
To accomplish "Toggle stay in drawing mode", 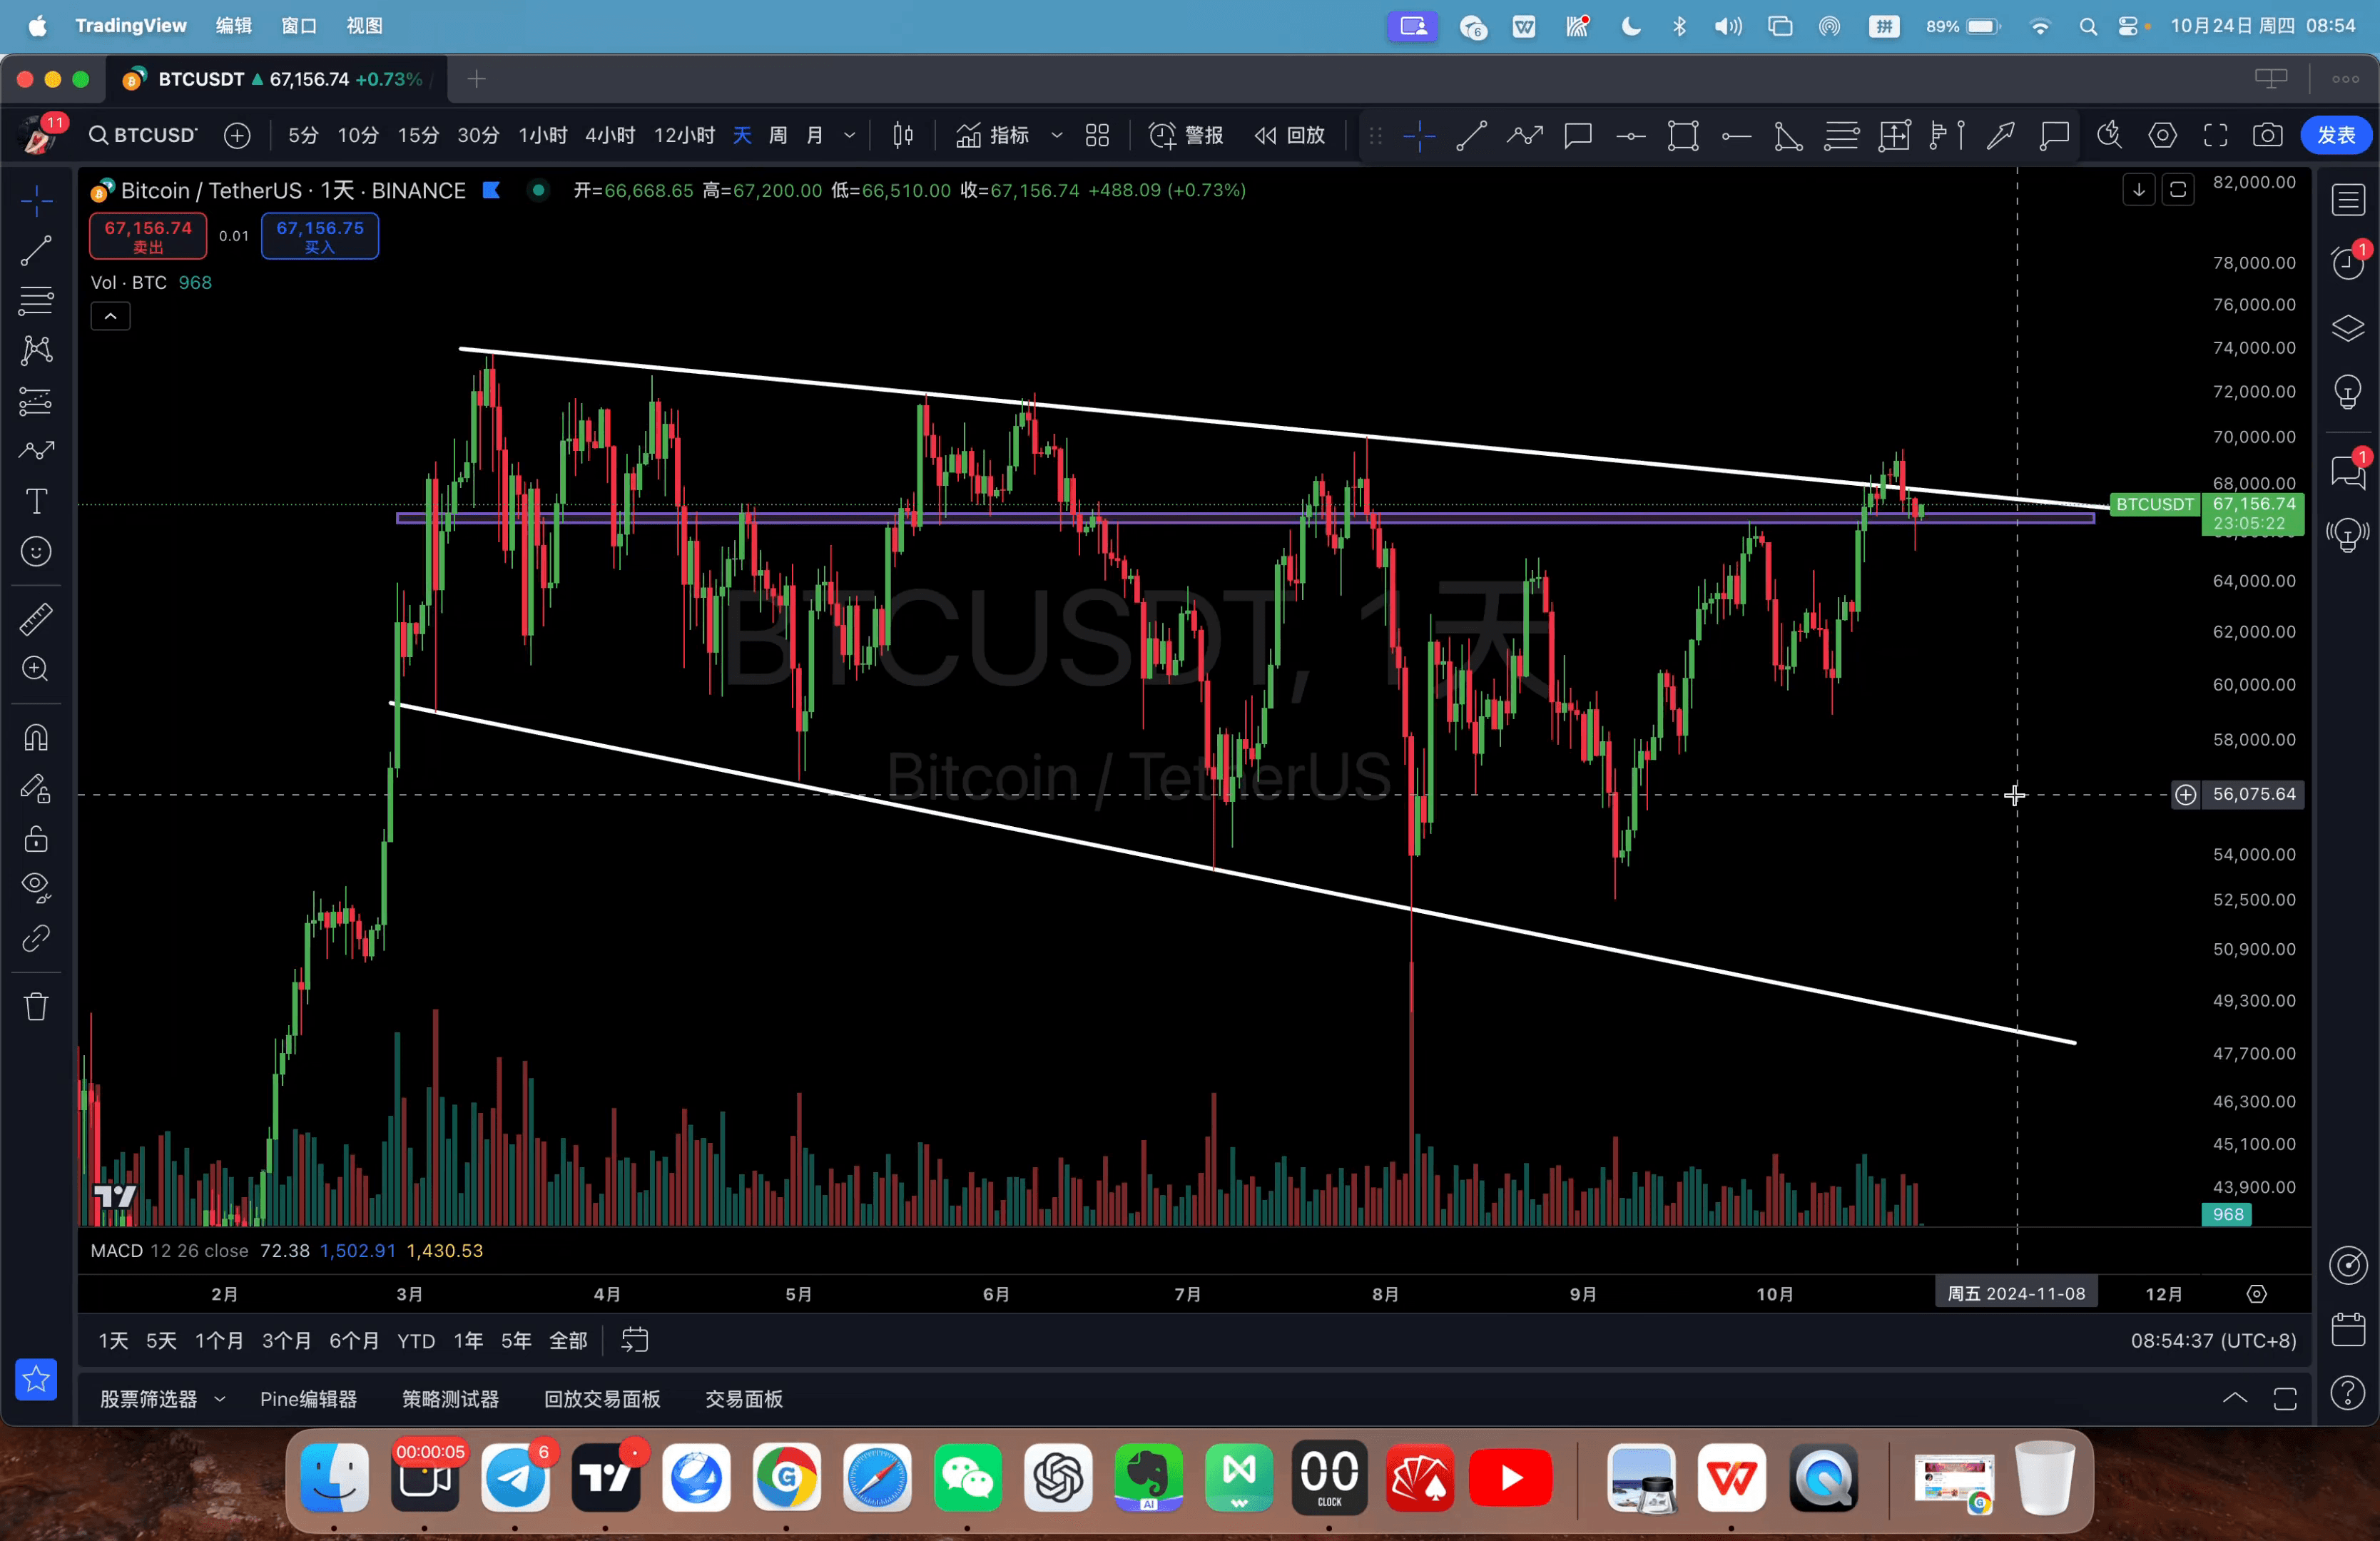I will pos(37,788).
